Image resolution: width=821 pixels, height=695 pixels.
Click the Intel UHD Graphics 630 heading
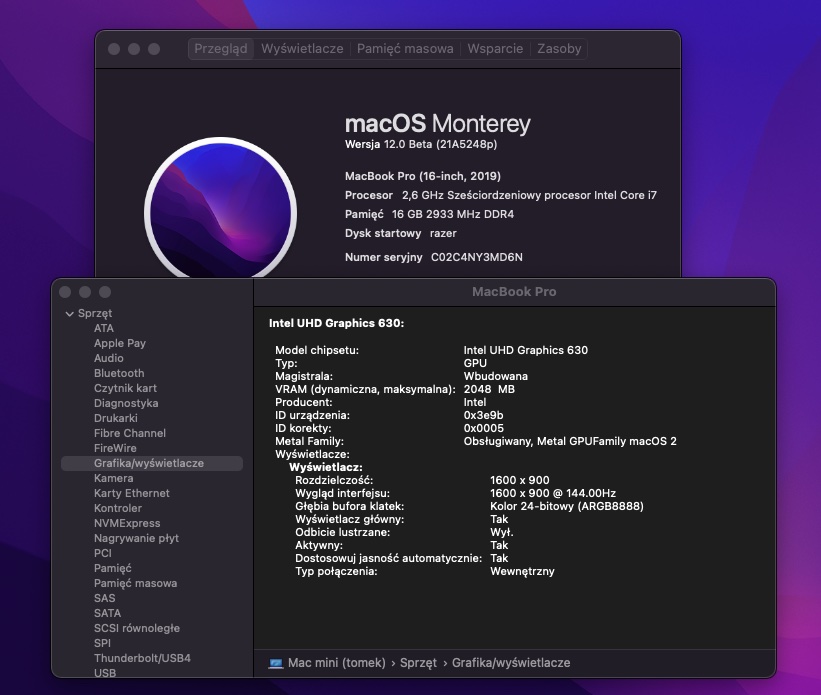click(x=336, y=323)
